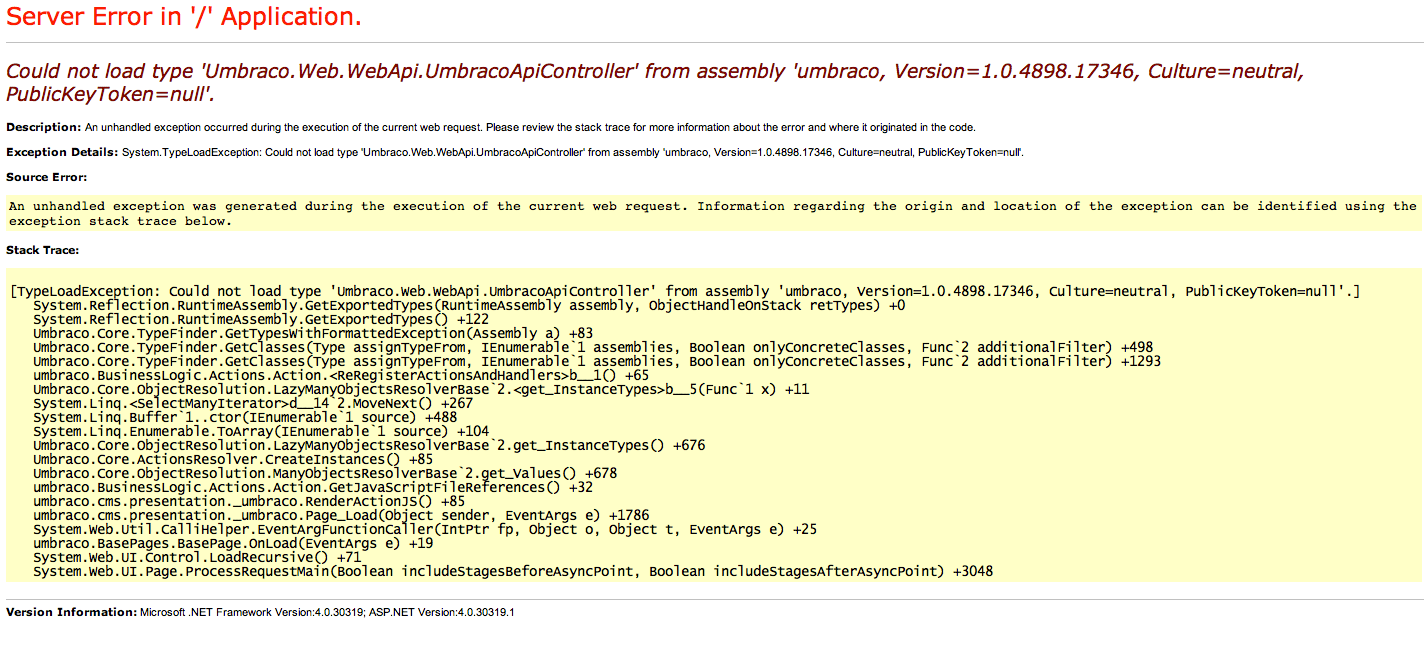Click the "TypeFinder.GetClasses" line ending +1293
The width and height of the screenshot is (1426, 664).
(597, 361)
